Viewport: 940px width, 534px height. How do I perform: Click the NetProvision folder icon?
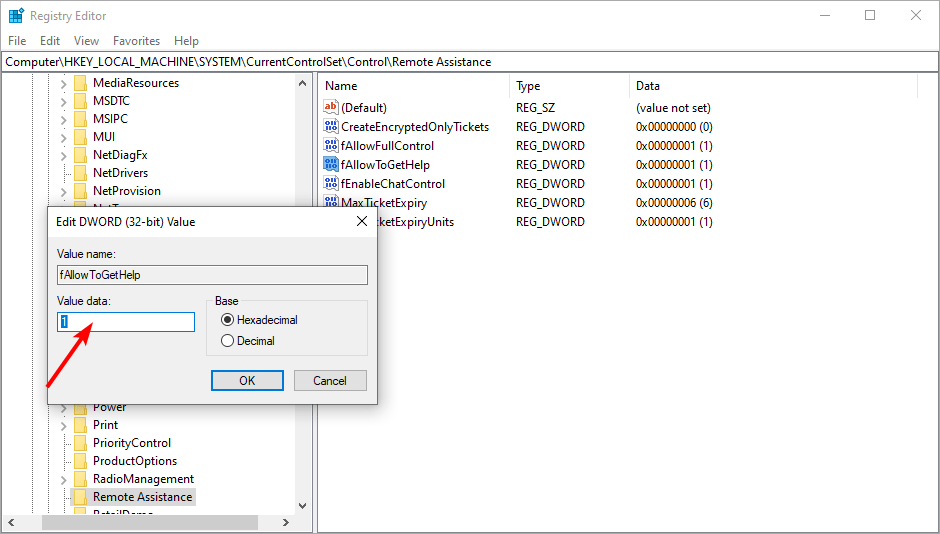click(x=80, y=191)
